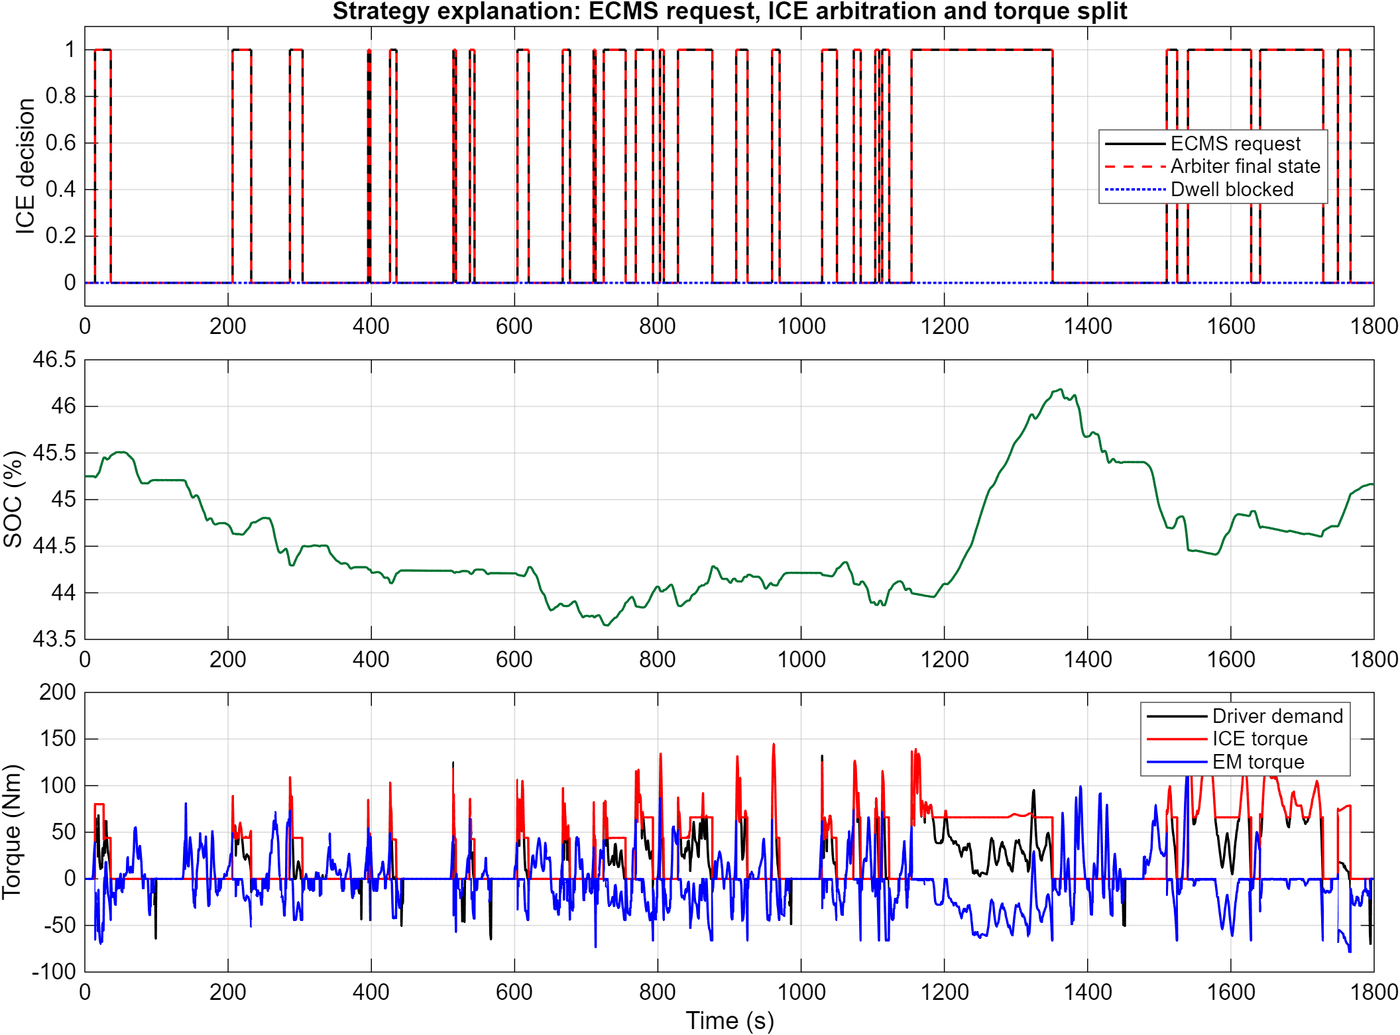The height and width of the screenshot is (1035, 1400).
Task: Click the 0.8 tick on ICE decision axis
Action: click(x=61, y=97)
